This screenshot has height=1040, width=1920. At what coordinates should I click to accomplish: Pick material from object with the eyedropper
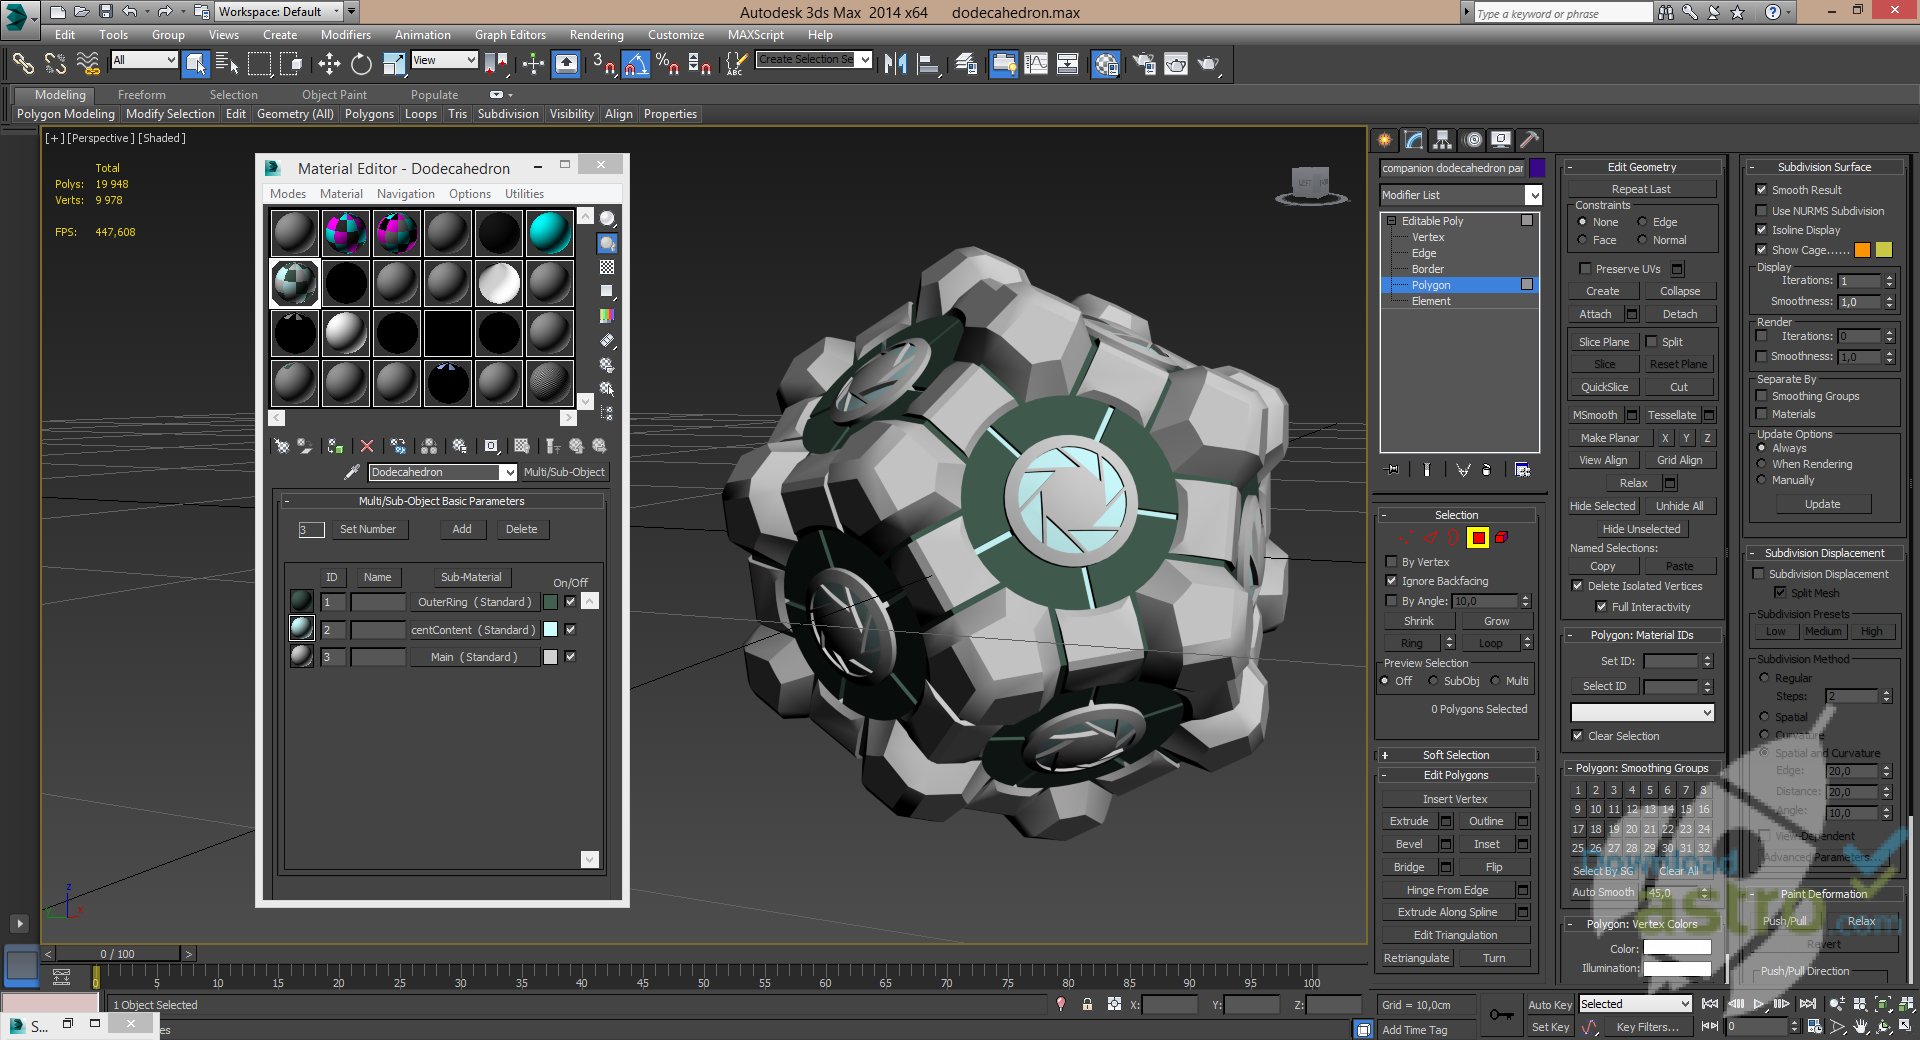[351, 471]
